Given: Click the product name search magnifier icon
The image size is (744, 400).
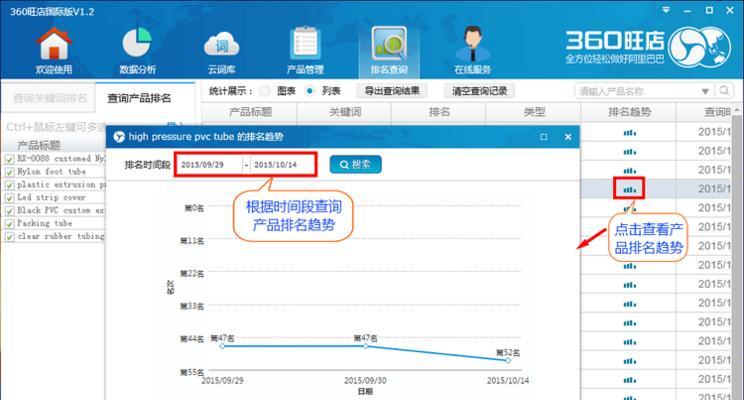Looking at the screenshot, I should pos(724,90).
